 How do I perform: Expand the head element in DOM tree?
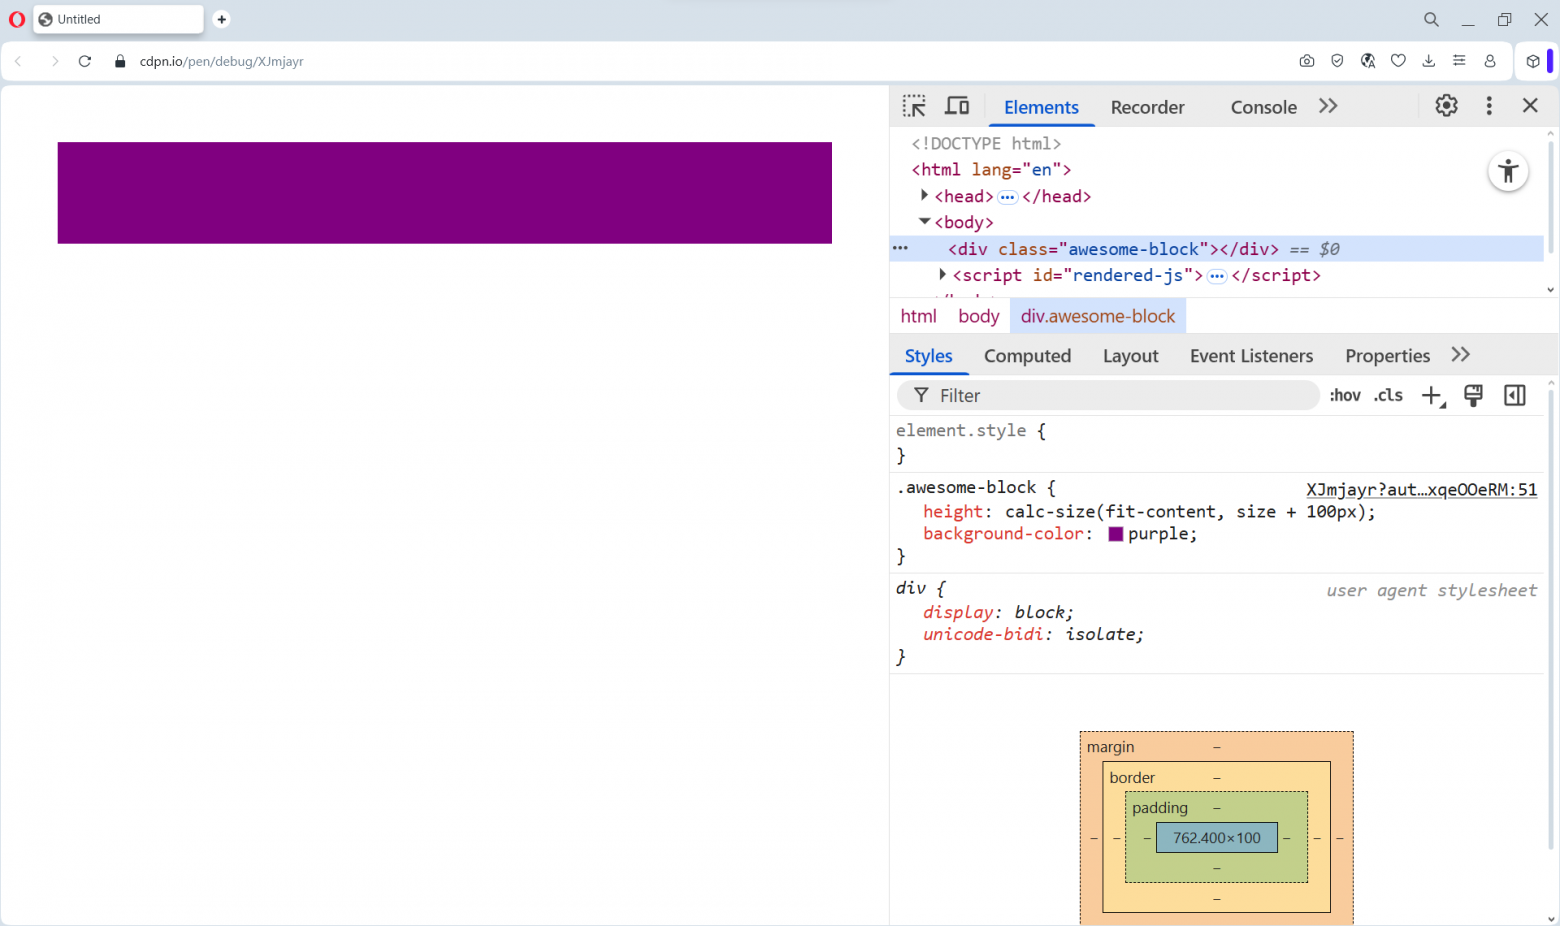(x=924, y=195)
